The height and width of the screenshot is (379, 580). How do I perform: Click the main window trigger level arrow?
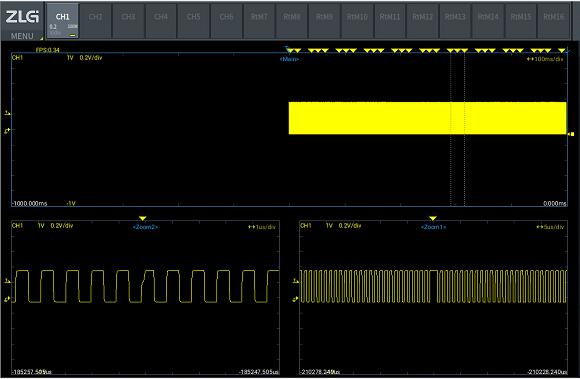7,113
